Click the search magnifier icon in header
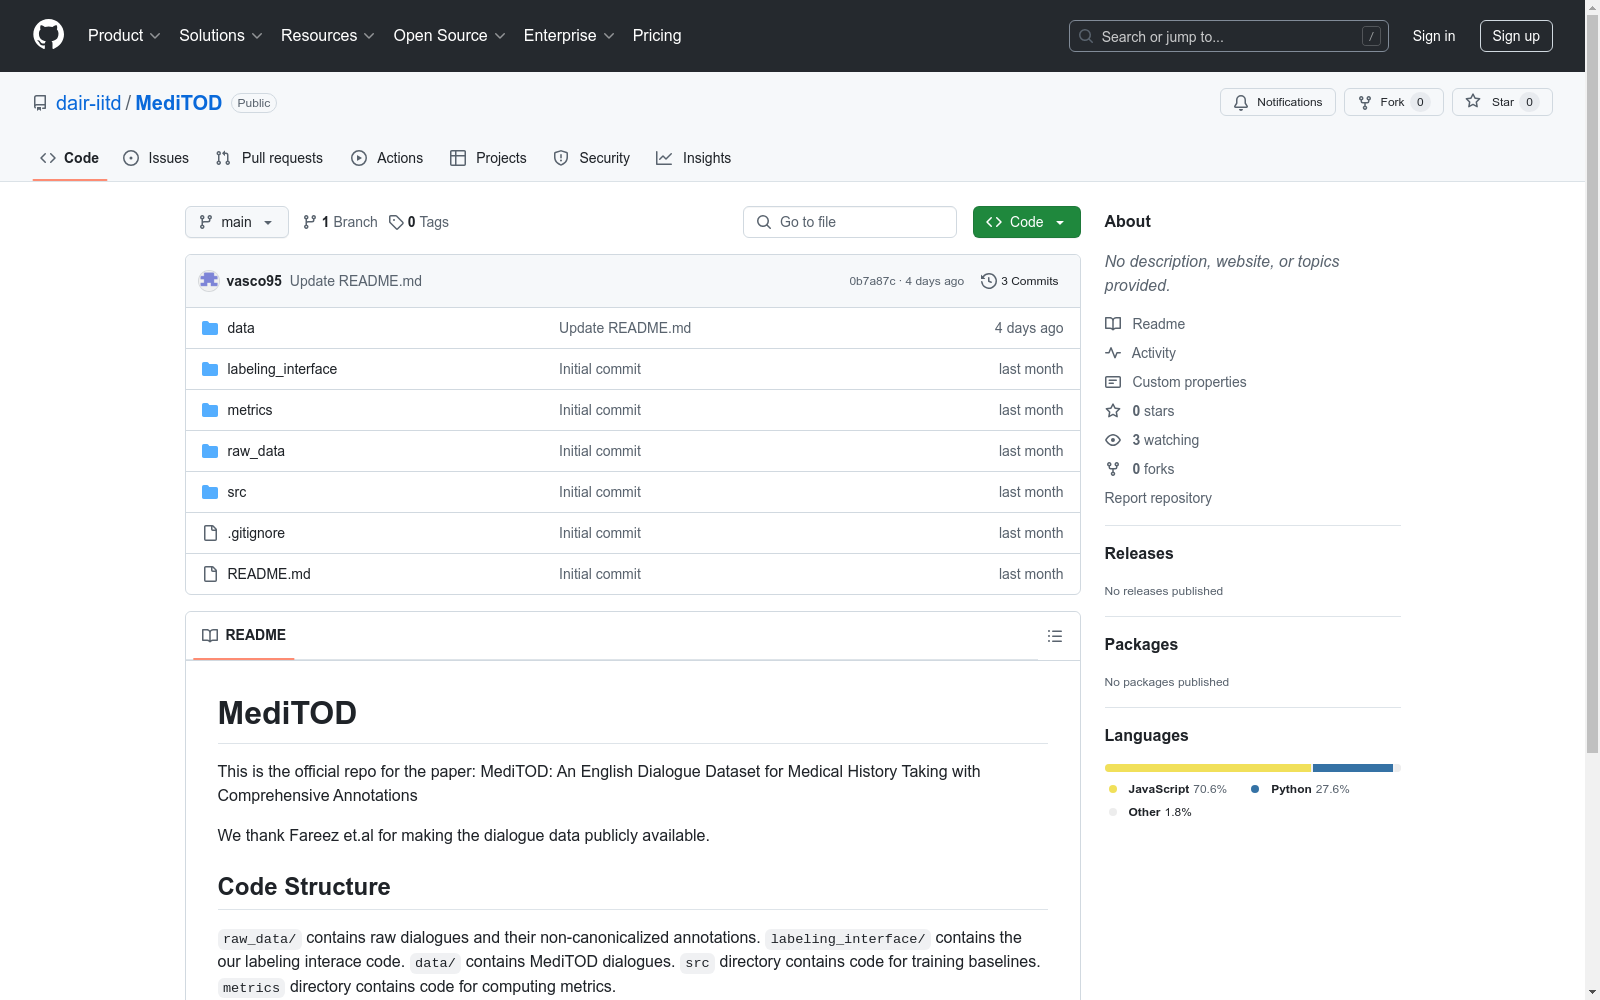The width and height of the screenshot is (1600, 1000). (1086, 36)
